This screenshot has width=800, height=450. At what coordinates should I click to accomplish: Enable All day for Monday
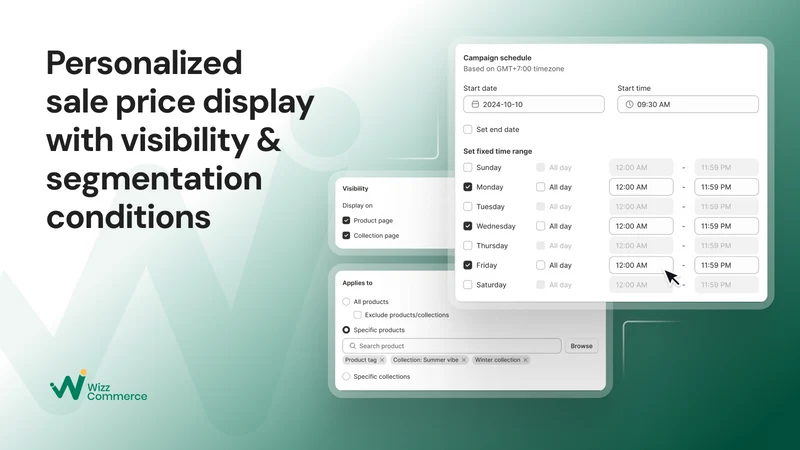(540, 187)
